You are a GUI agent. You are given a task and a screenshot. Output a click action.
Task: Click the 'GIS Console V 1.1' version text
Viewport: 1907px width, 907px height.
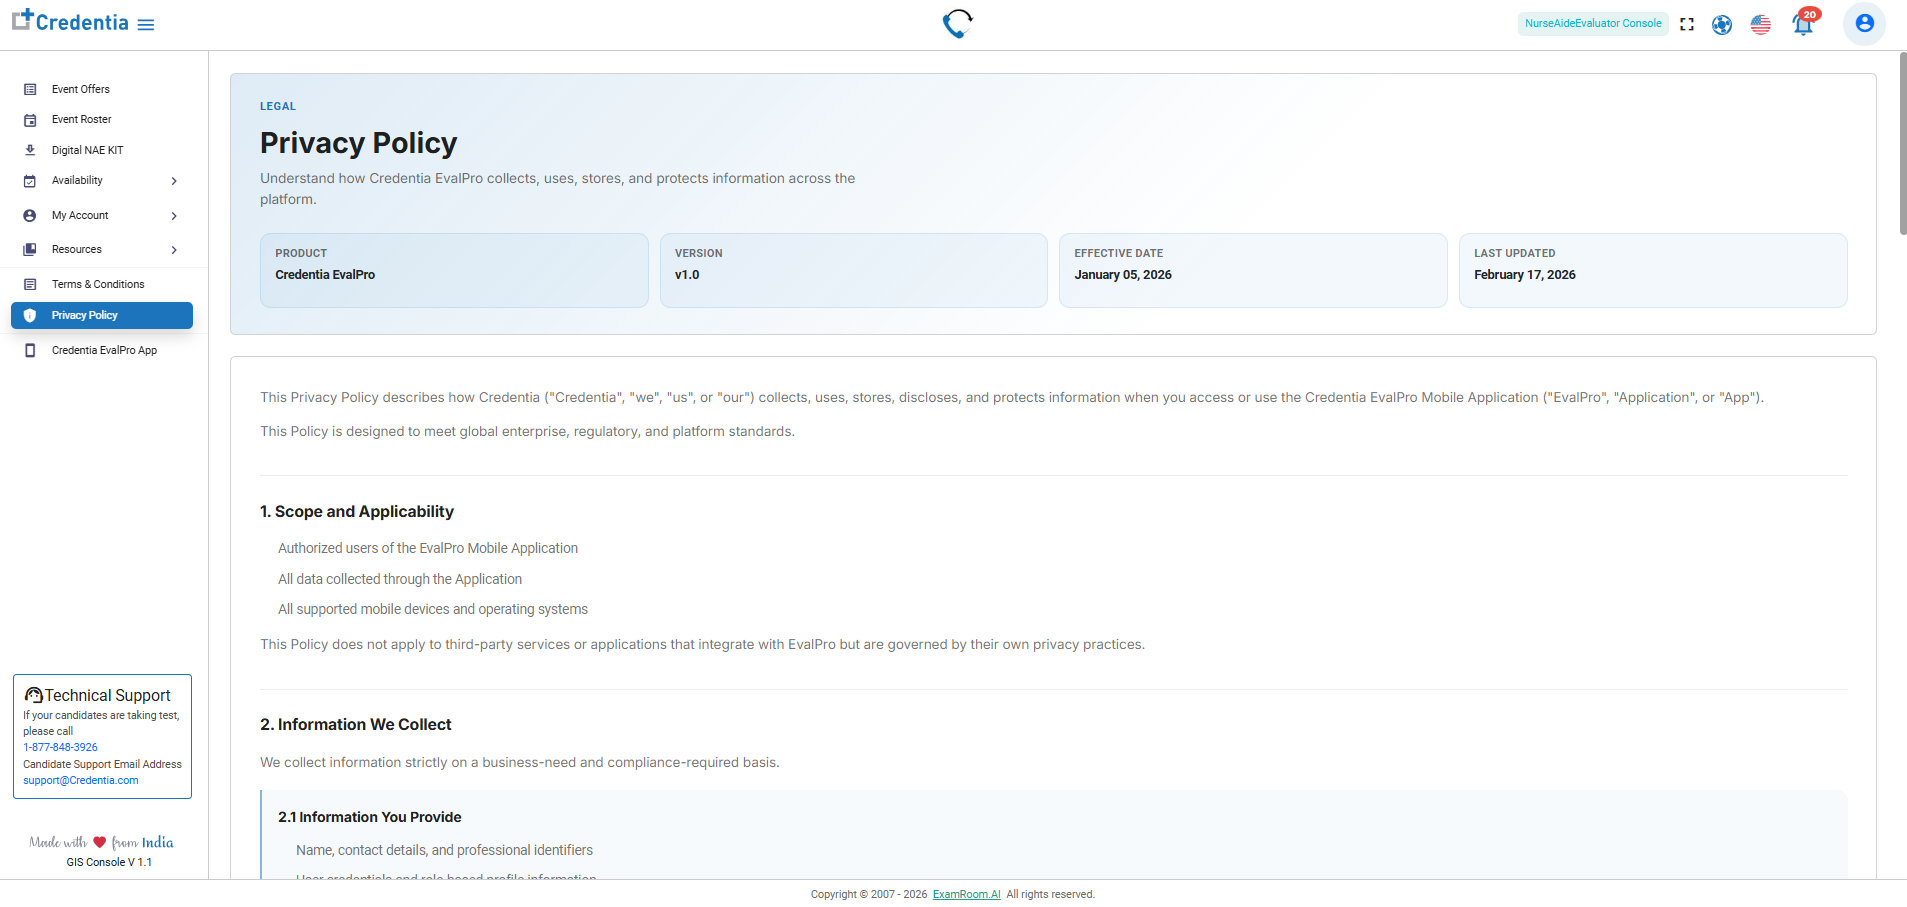coord(109,863)
